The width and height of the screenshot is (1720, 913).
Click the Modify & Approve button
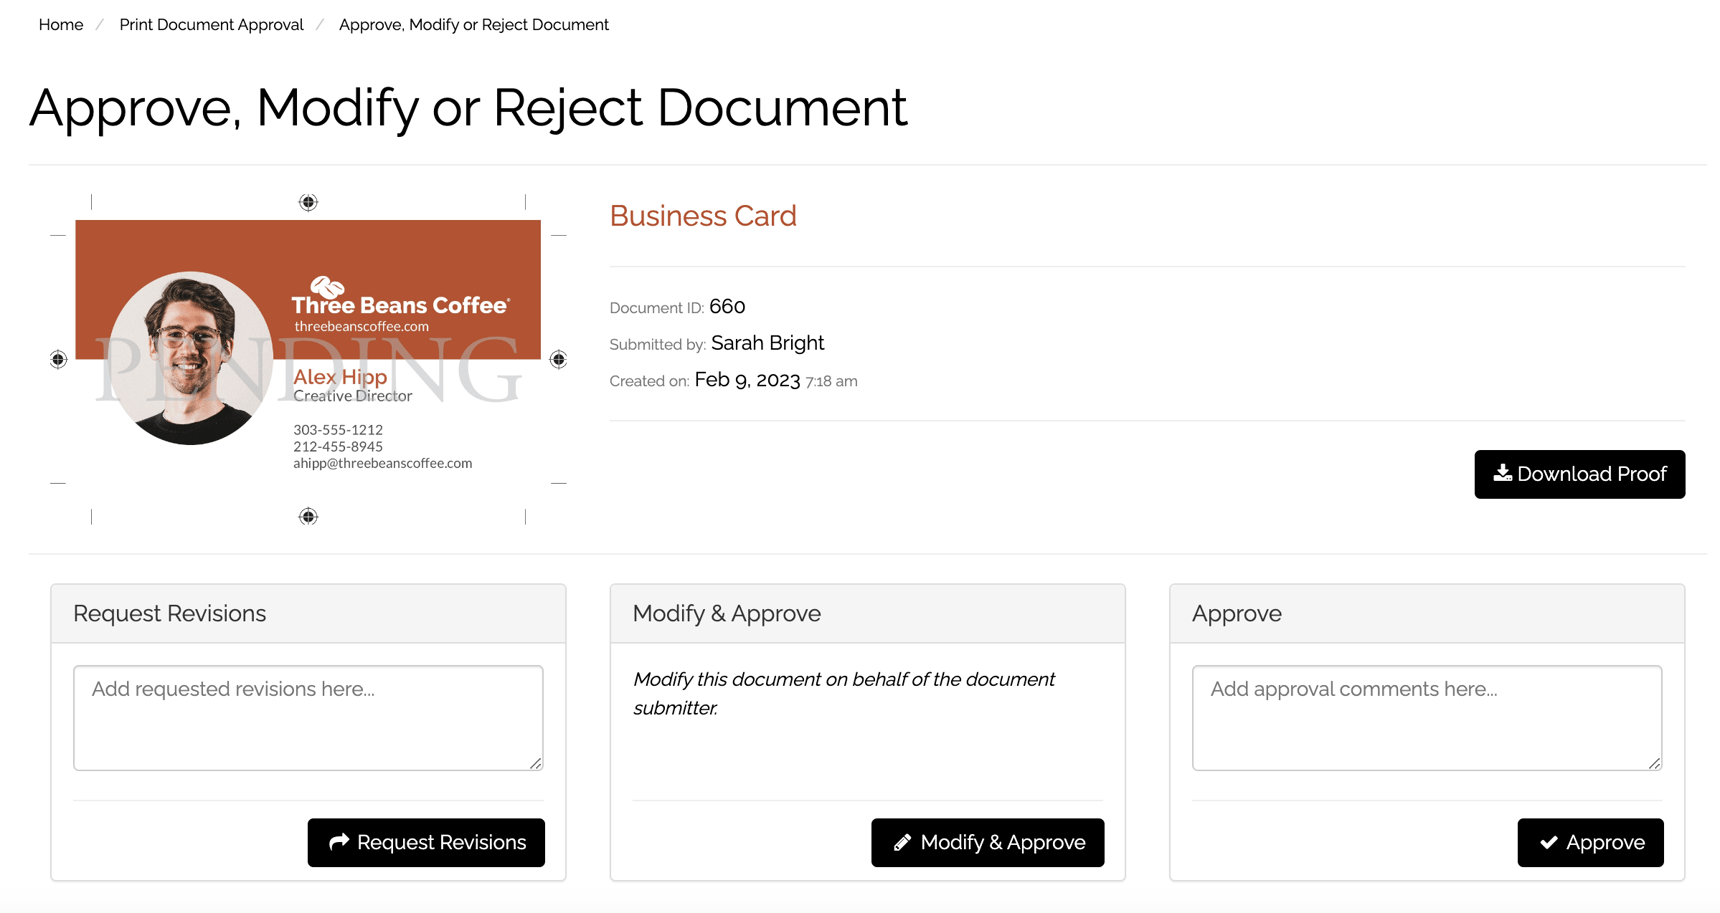[987, 842]
